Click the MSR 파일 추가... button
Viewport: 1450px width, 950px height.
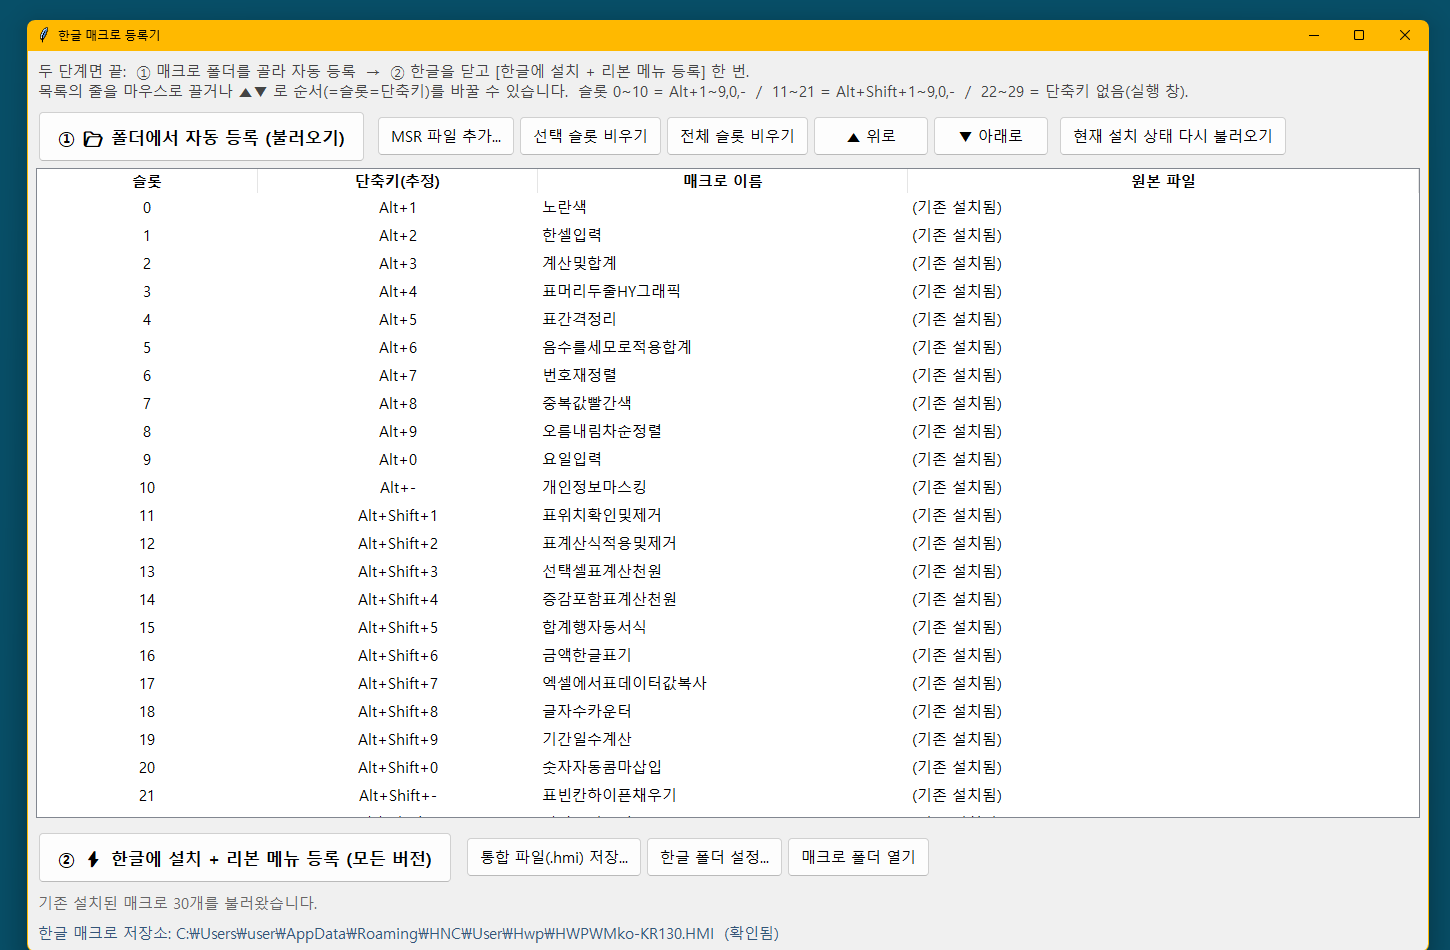(446, 136)
